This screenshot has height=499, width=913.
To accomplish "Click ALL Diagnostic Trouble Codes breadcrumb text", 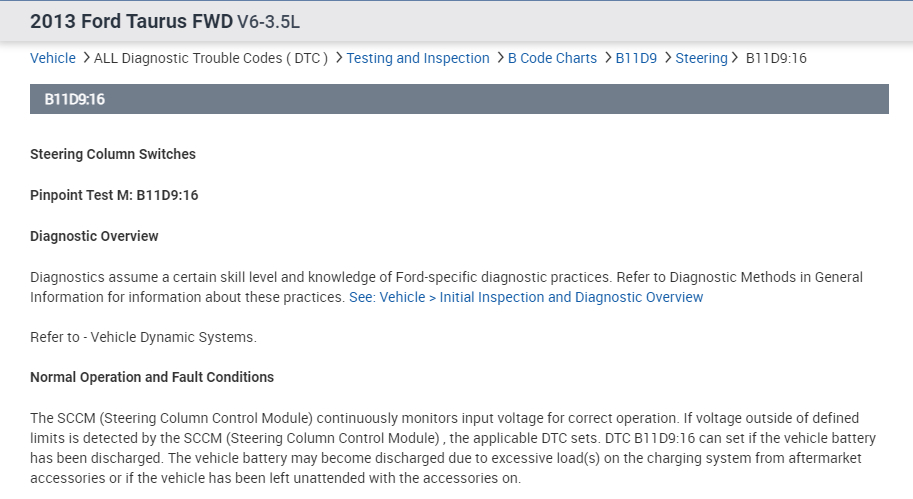I will tap(211, 58).
